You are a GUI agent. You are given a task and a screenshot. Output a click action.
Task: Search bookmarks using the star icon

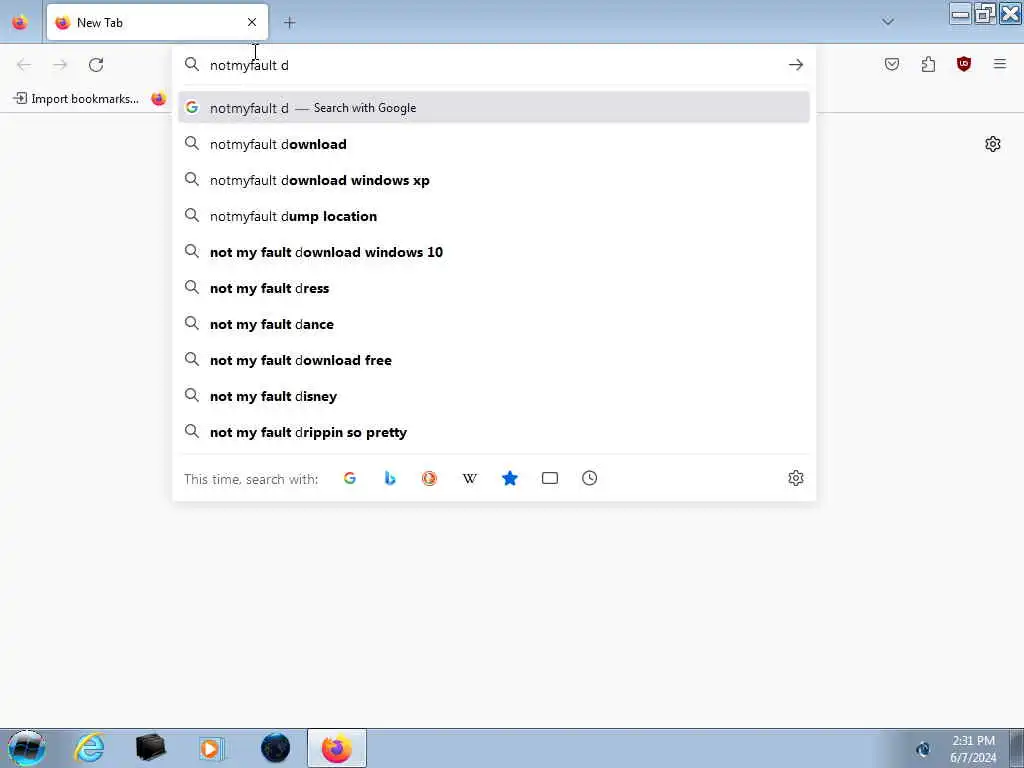509,479
